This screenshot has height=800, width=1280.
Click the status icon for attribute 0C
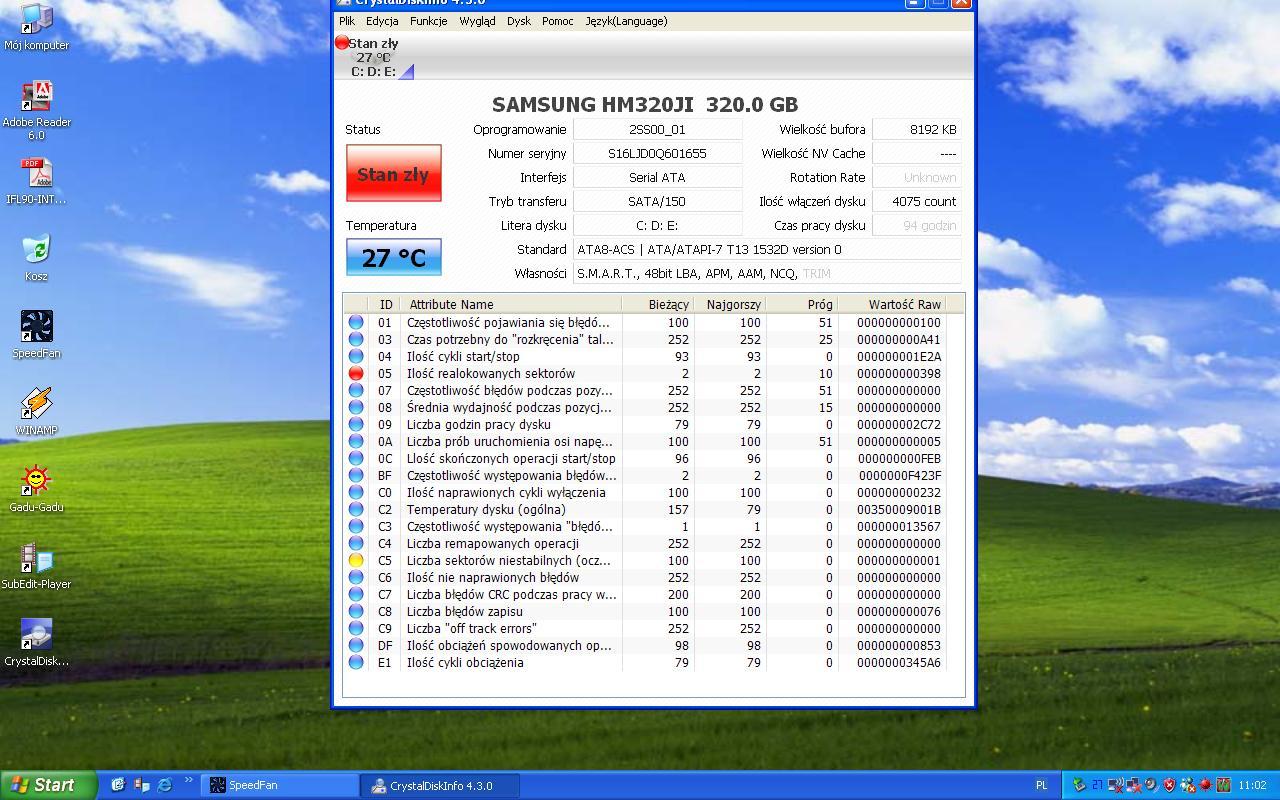coord(356,459)
